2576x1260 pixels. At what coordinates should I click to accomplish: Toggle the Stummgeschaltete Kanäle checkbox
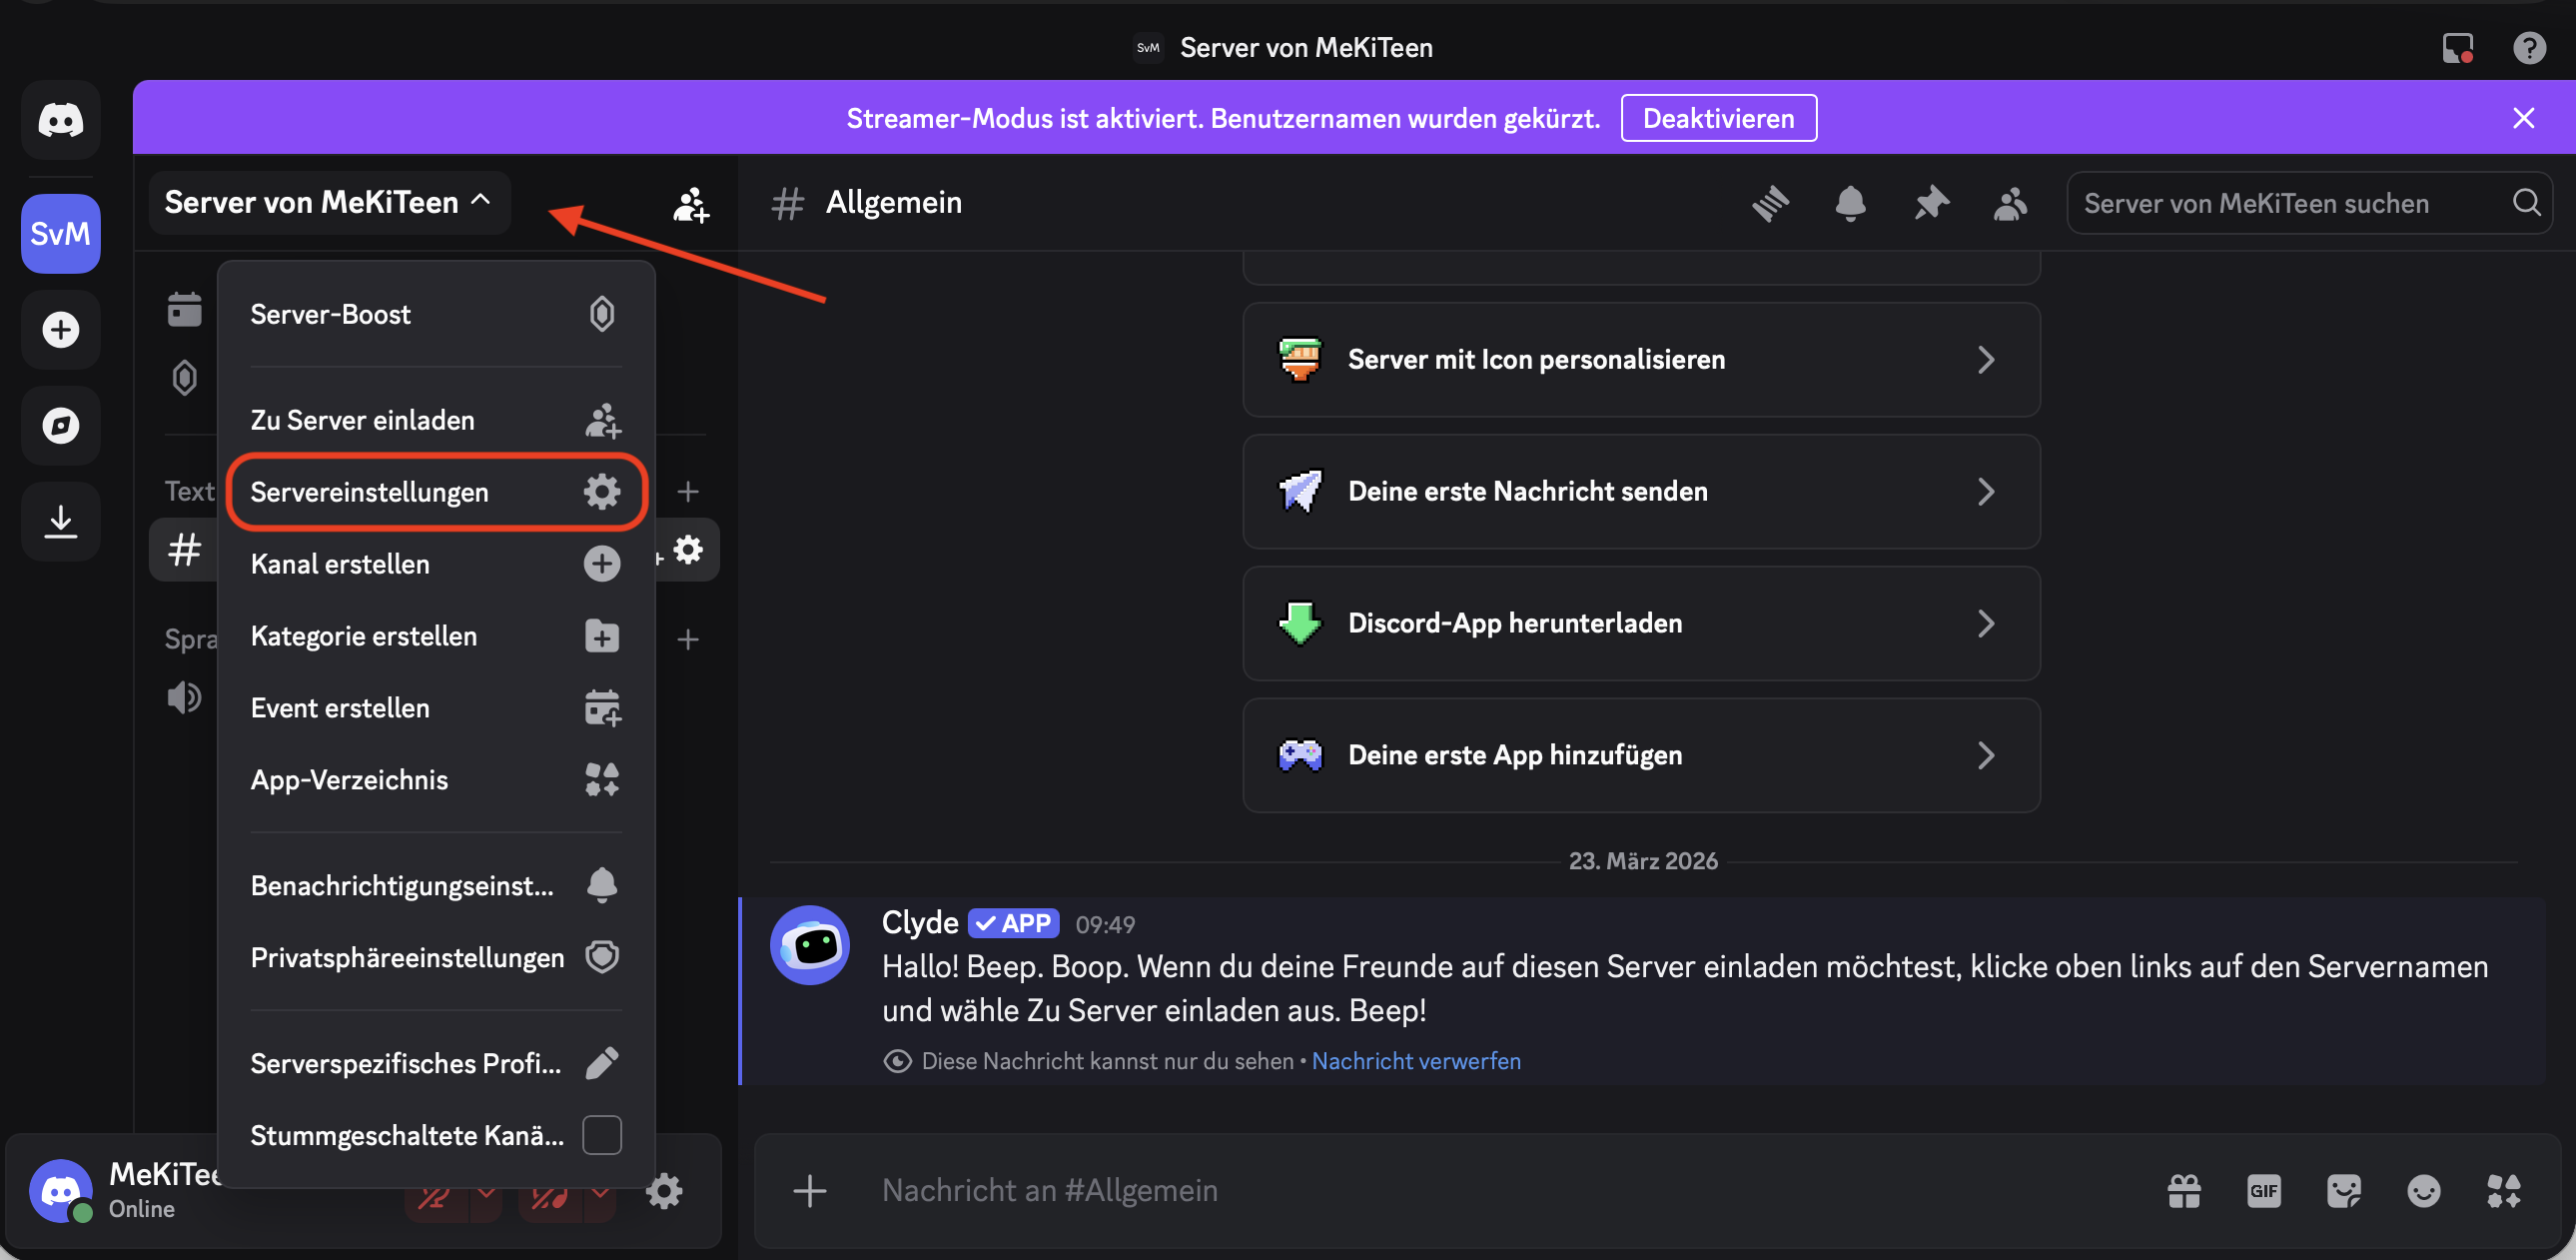pyautogui.click(x=601, y=1135)
